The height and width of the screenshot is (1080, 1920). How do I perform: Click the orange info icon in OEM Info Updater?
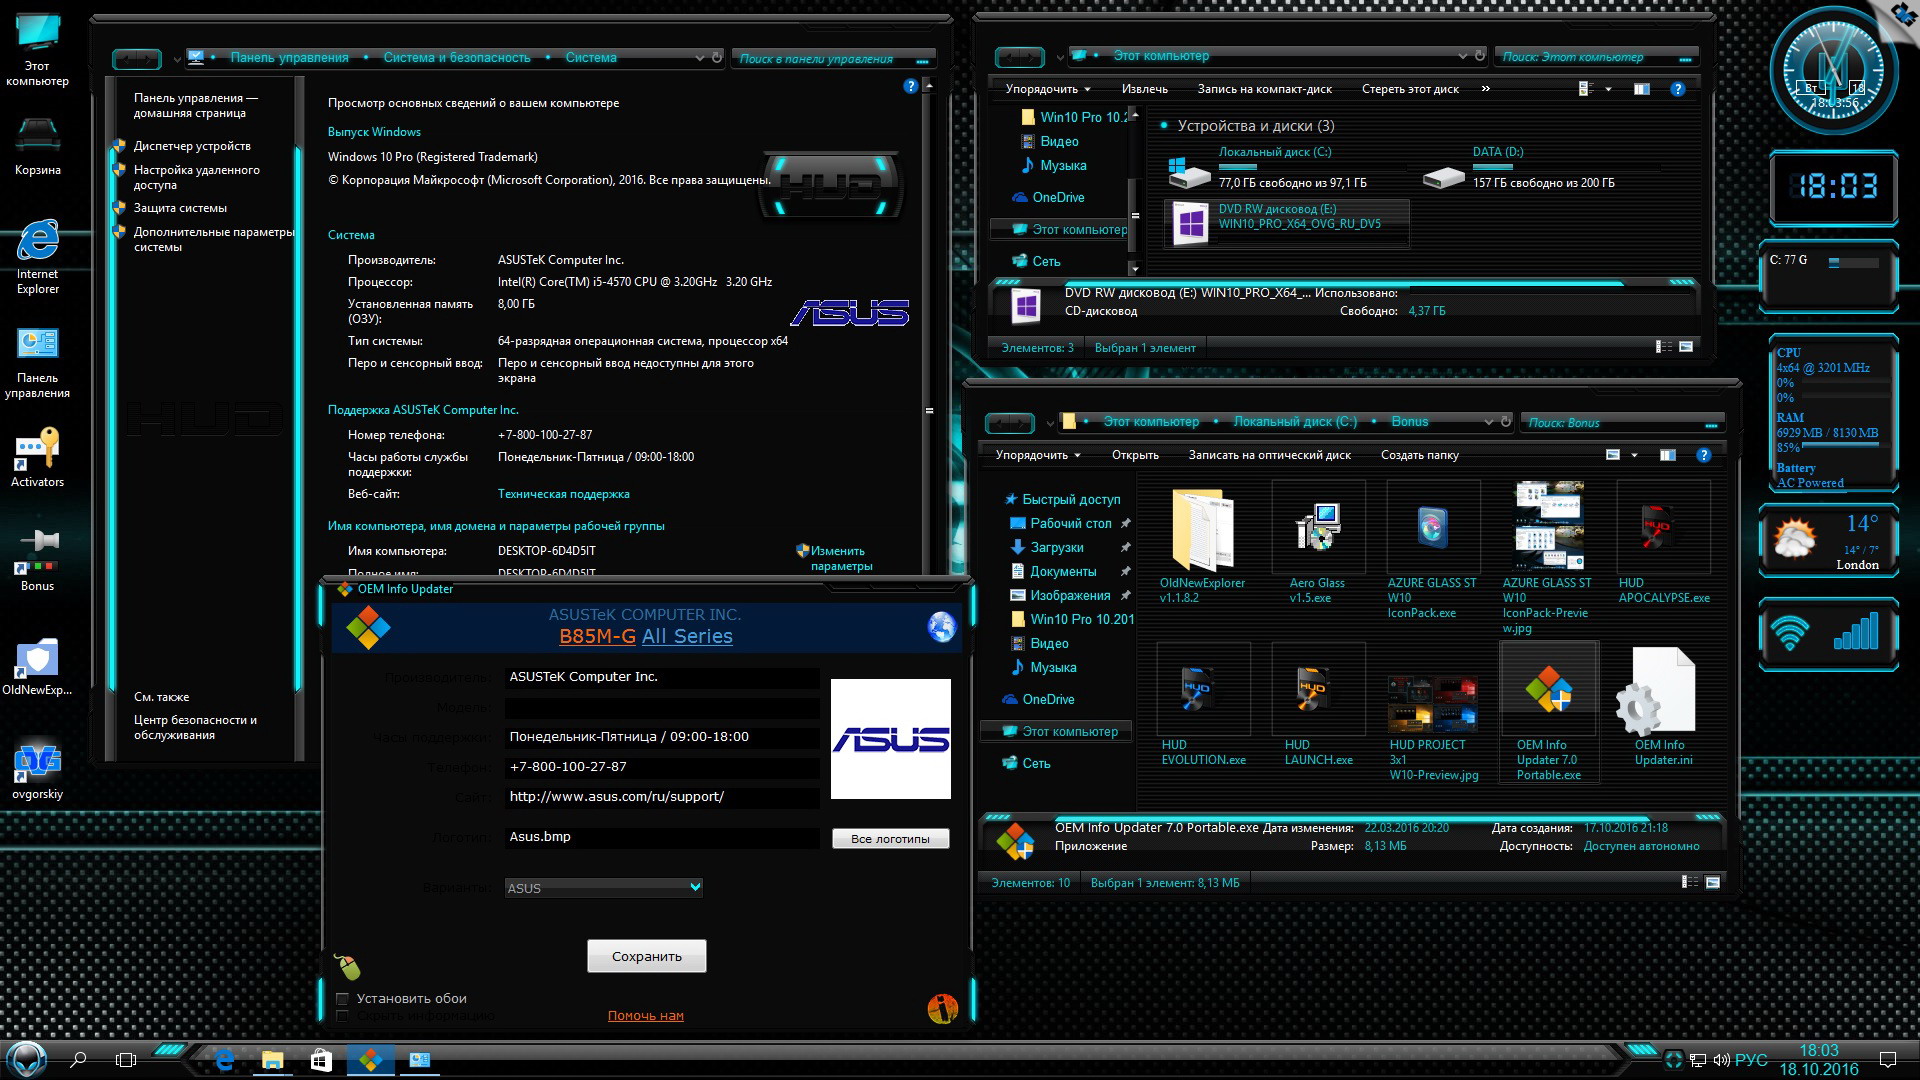click(942, 1009)
